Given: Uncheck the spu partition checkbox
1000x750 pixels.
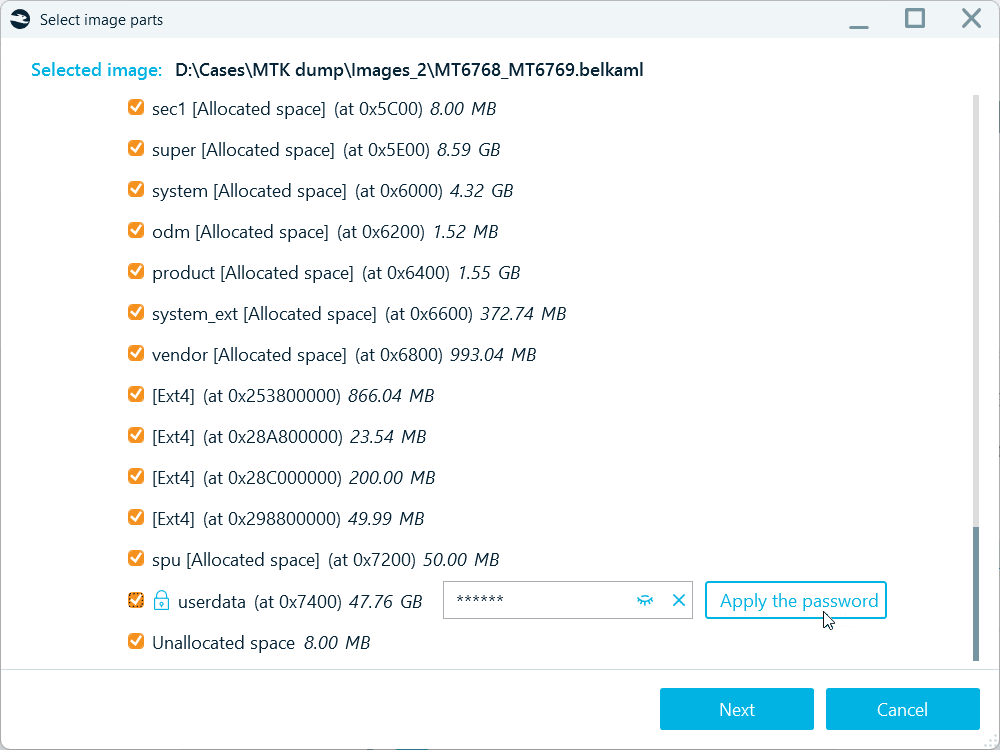Looking at the screenshot, I should pyautogui.click(x=136, y=558).
